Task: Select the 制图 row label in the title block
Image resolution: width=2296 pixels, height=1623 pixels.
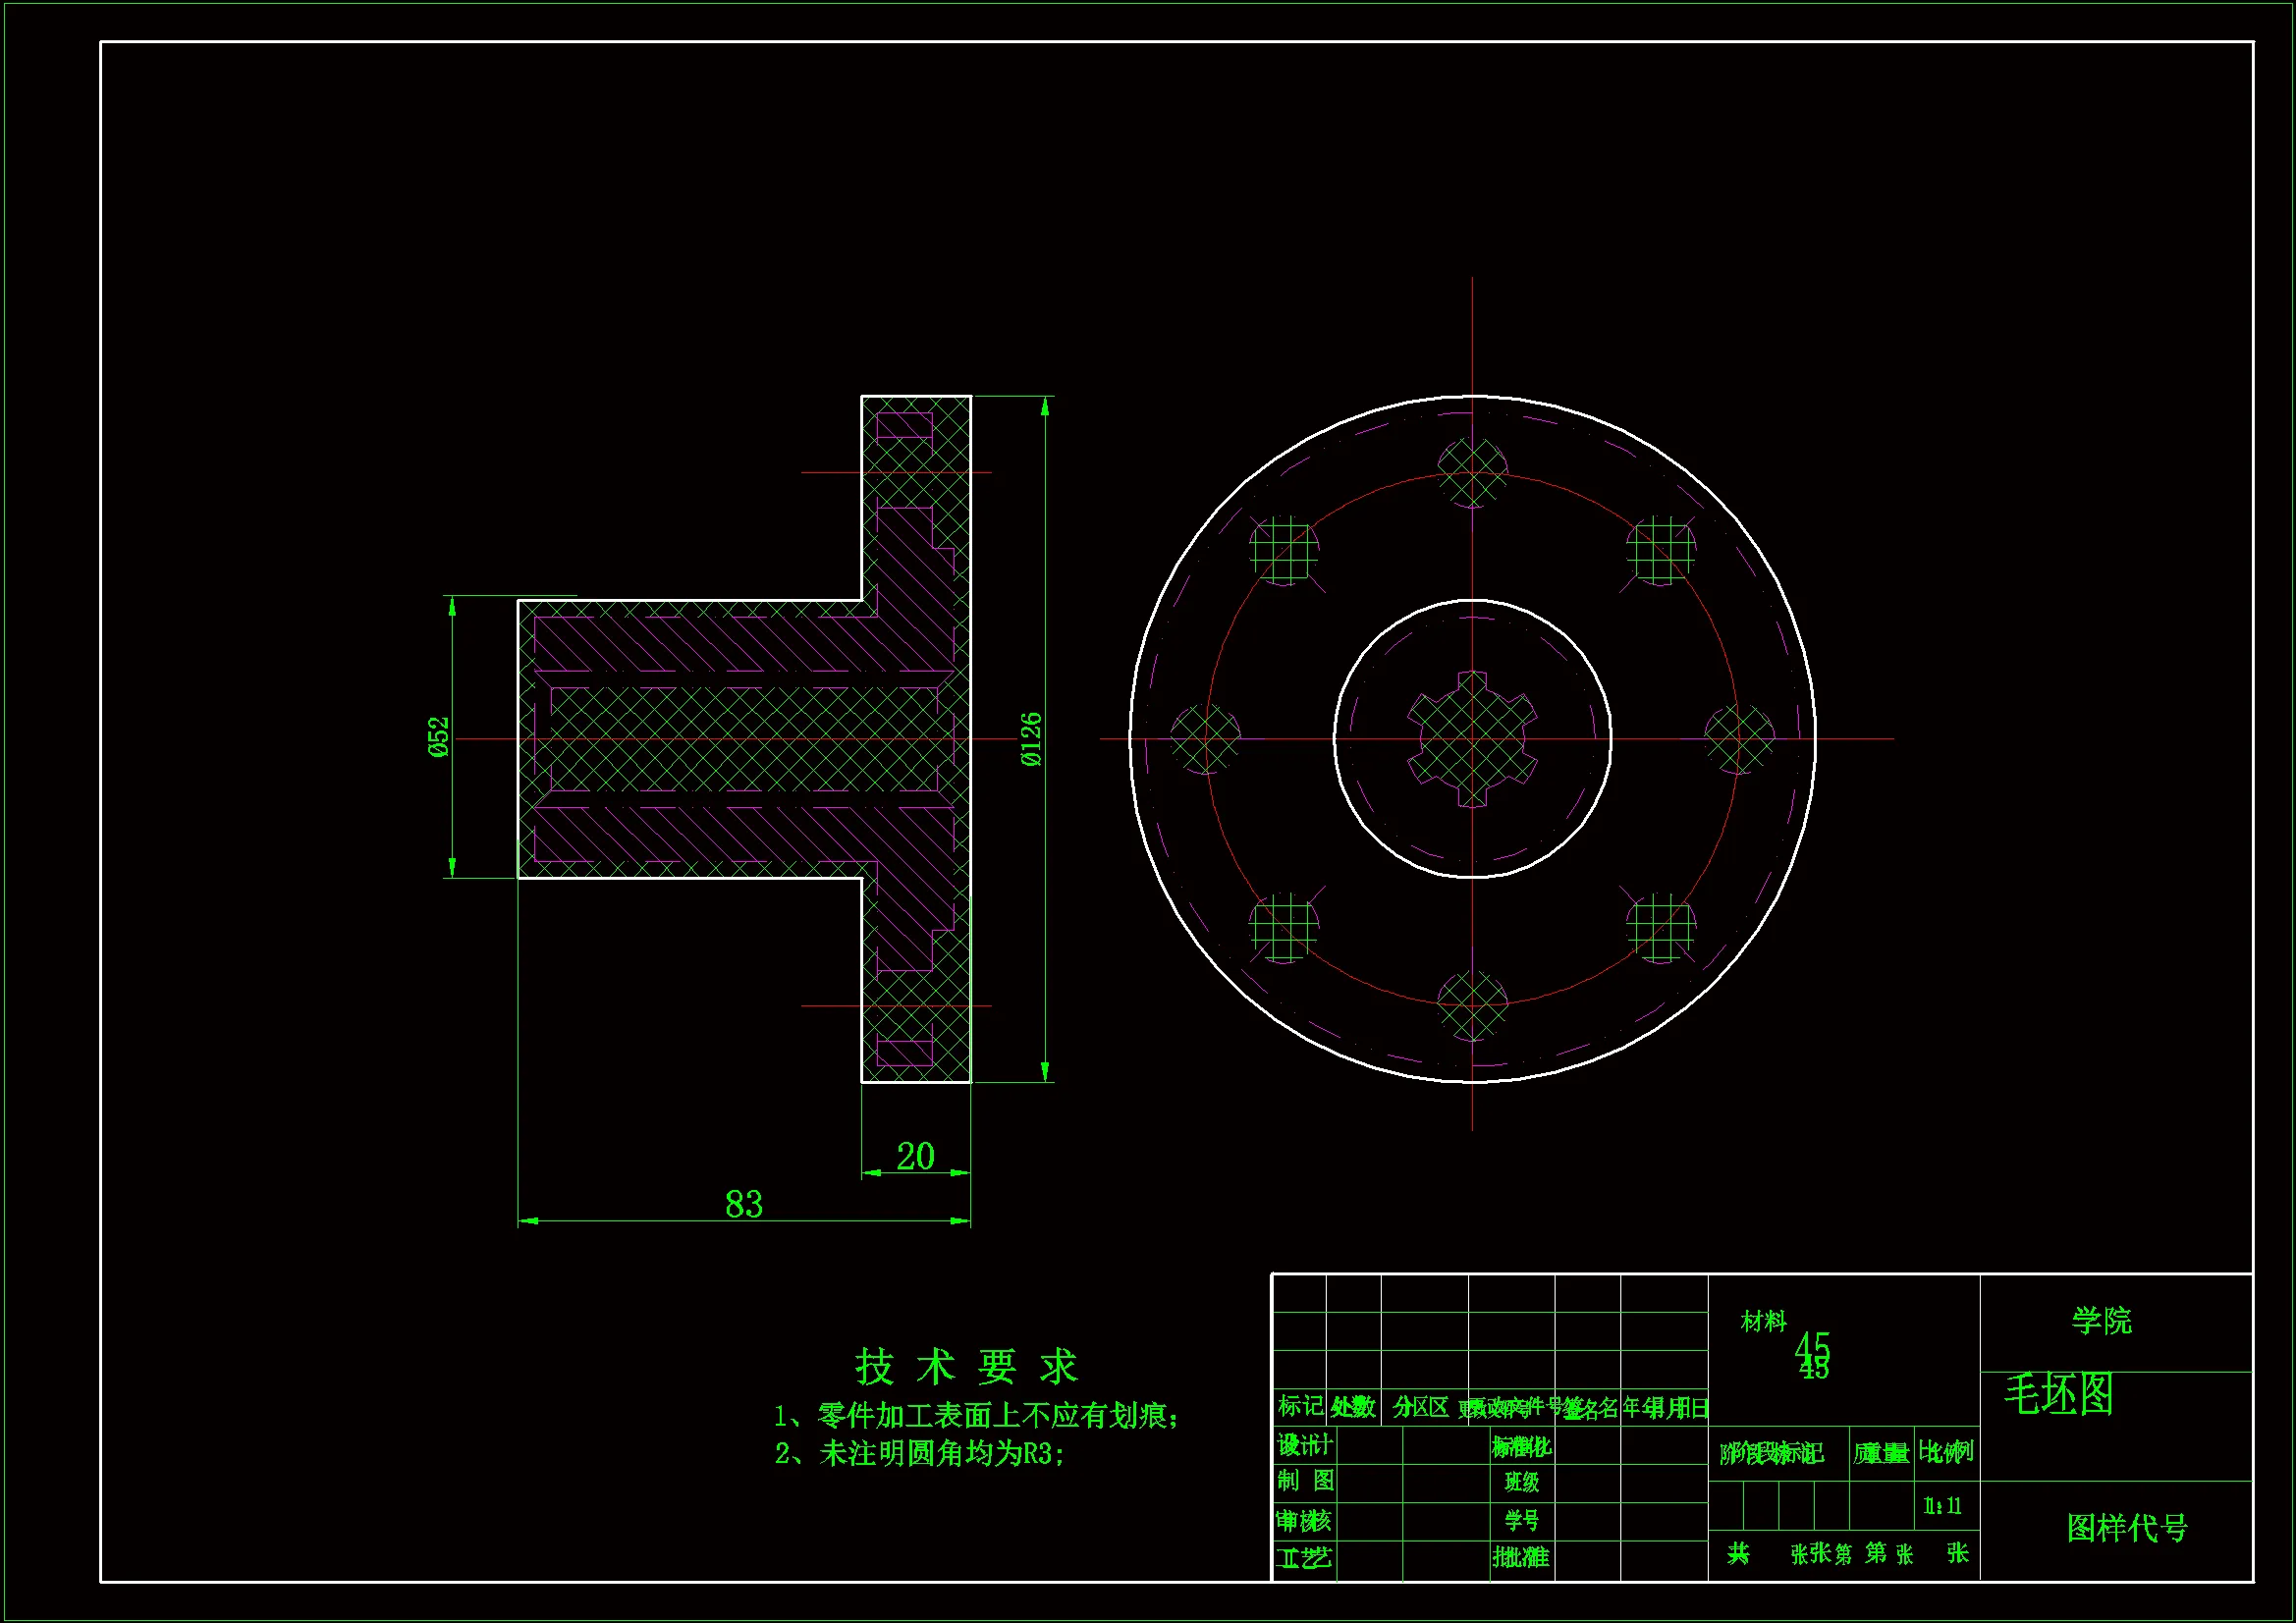Action: (1305, 1481)
